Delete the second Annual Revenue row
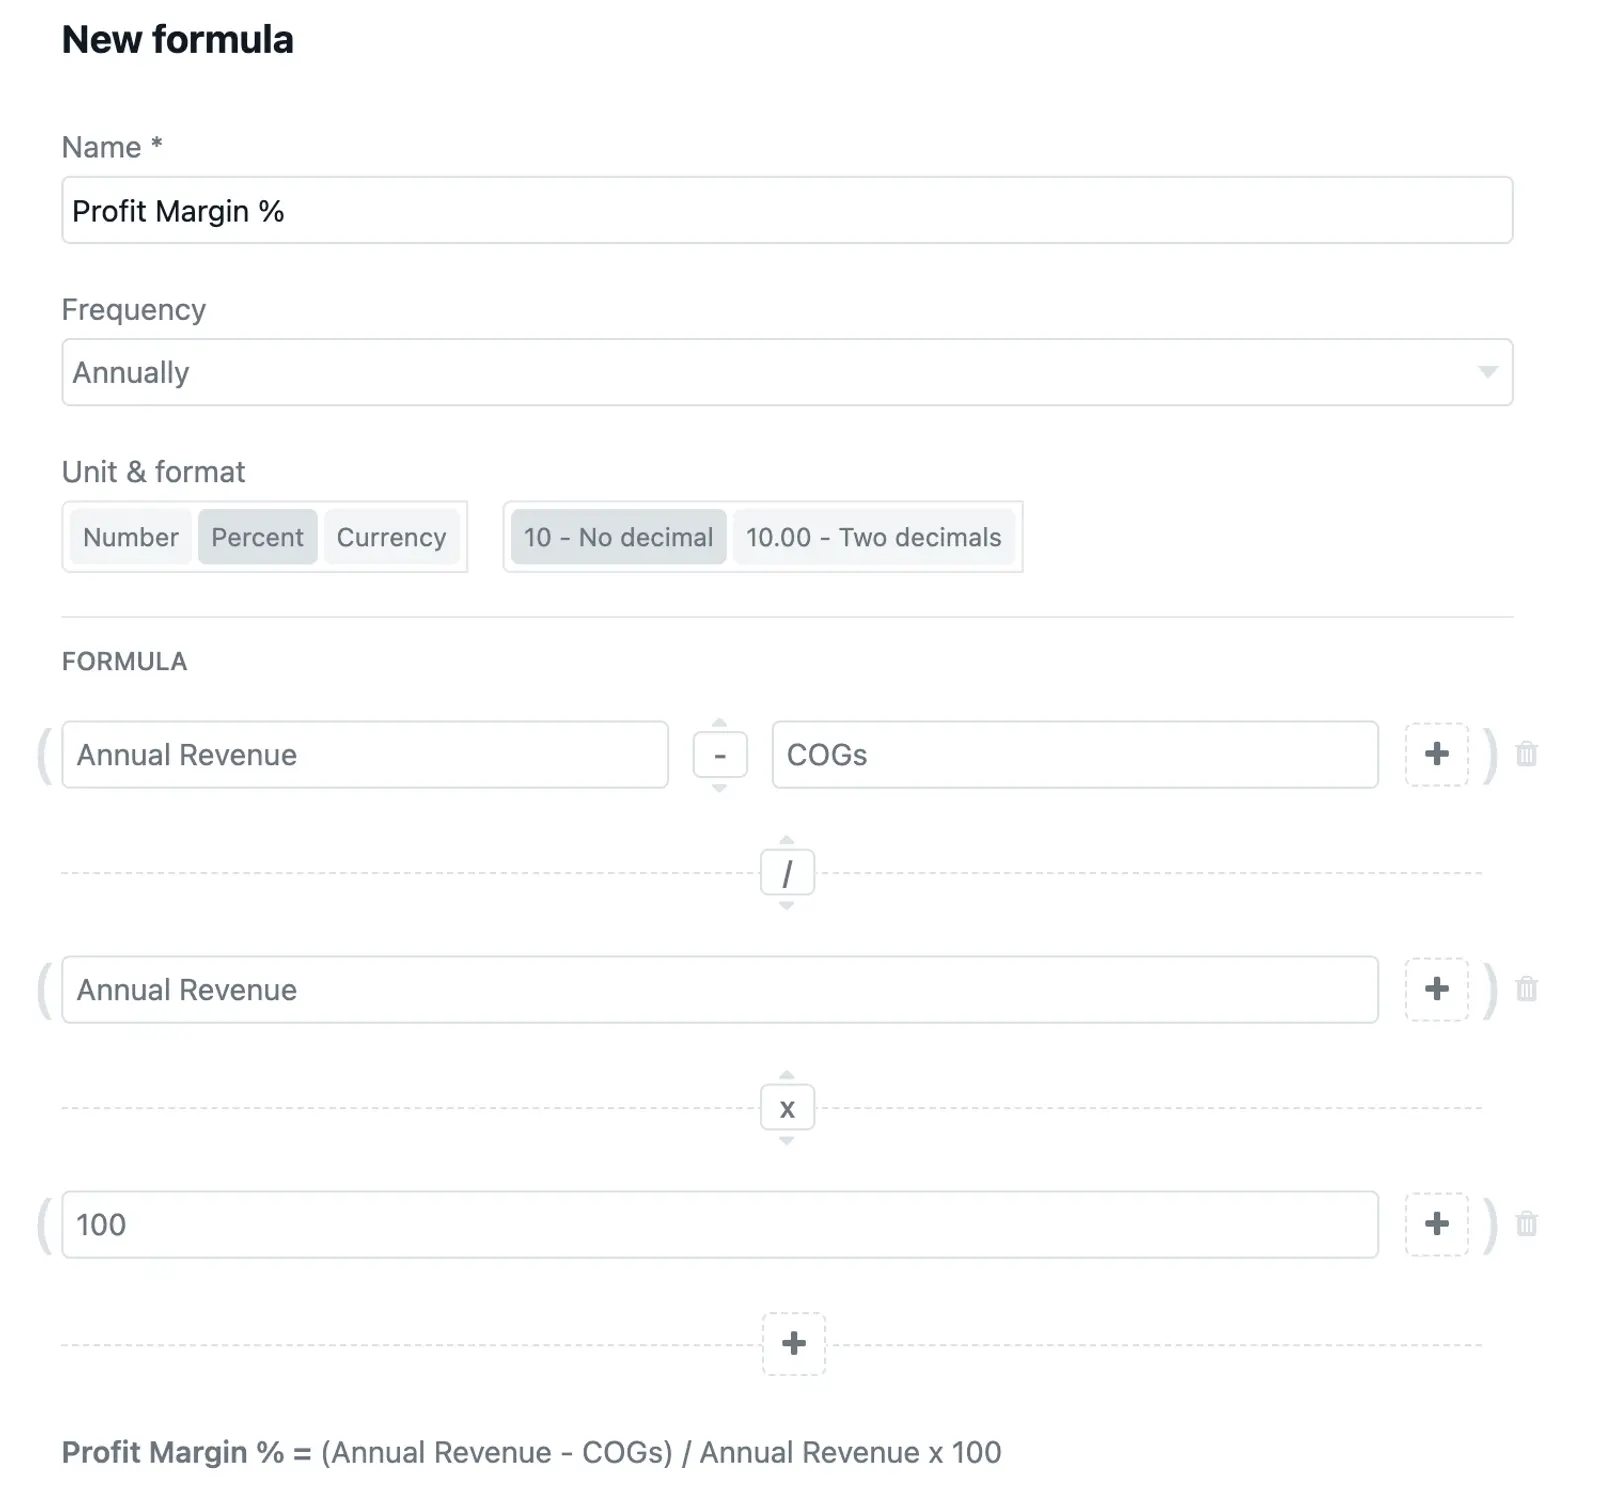The height and width of the screenshot is (1506, 1600). 1526,989
